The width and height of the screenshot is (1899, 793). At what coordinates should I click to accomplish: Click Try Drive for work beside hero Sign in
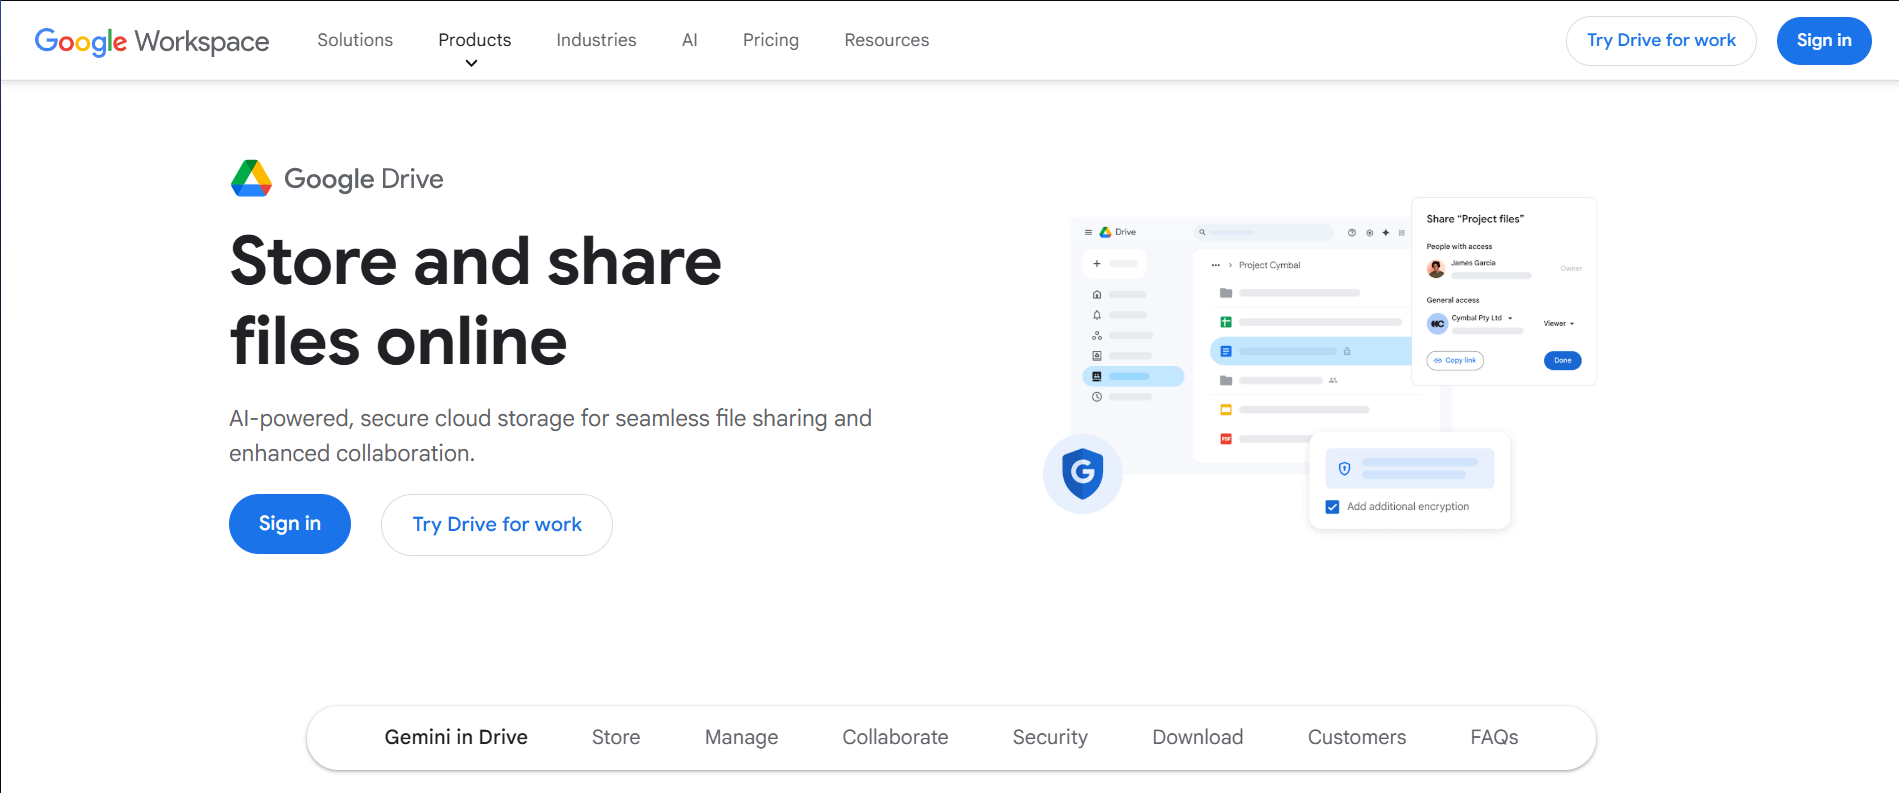[497, 525]
